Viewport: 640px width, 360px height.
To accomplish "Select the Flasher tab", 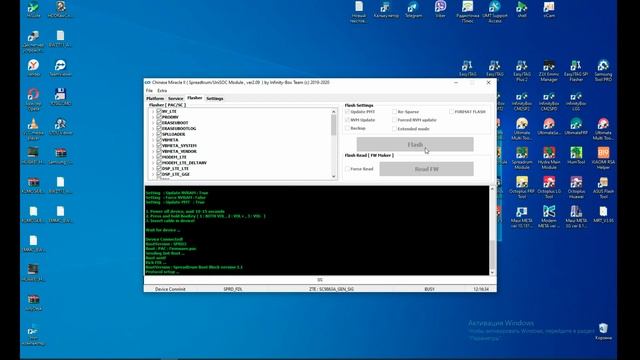I will coord(195,98).
